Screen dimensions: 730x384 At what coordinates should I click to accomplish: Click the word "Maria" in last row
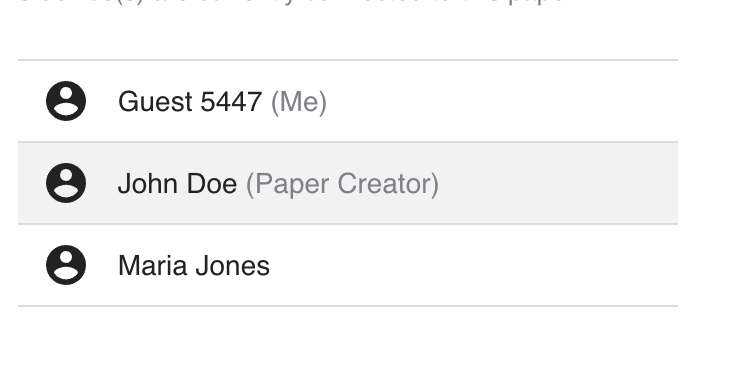(x=154, y=266)
